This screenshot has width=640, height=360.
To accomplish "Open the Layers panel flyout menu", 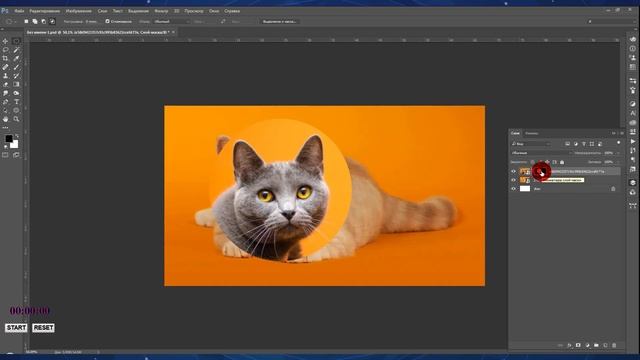I will [x=622, y=133].
